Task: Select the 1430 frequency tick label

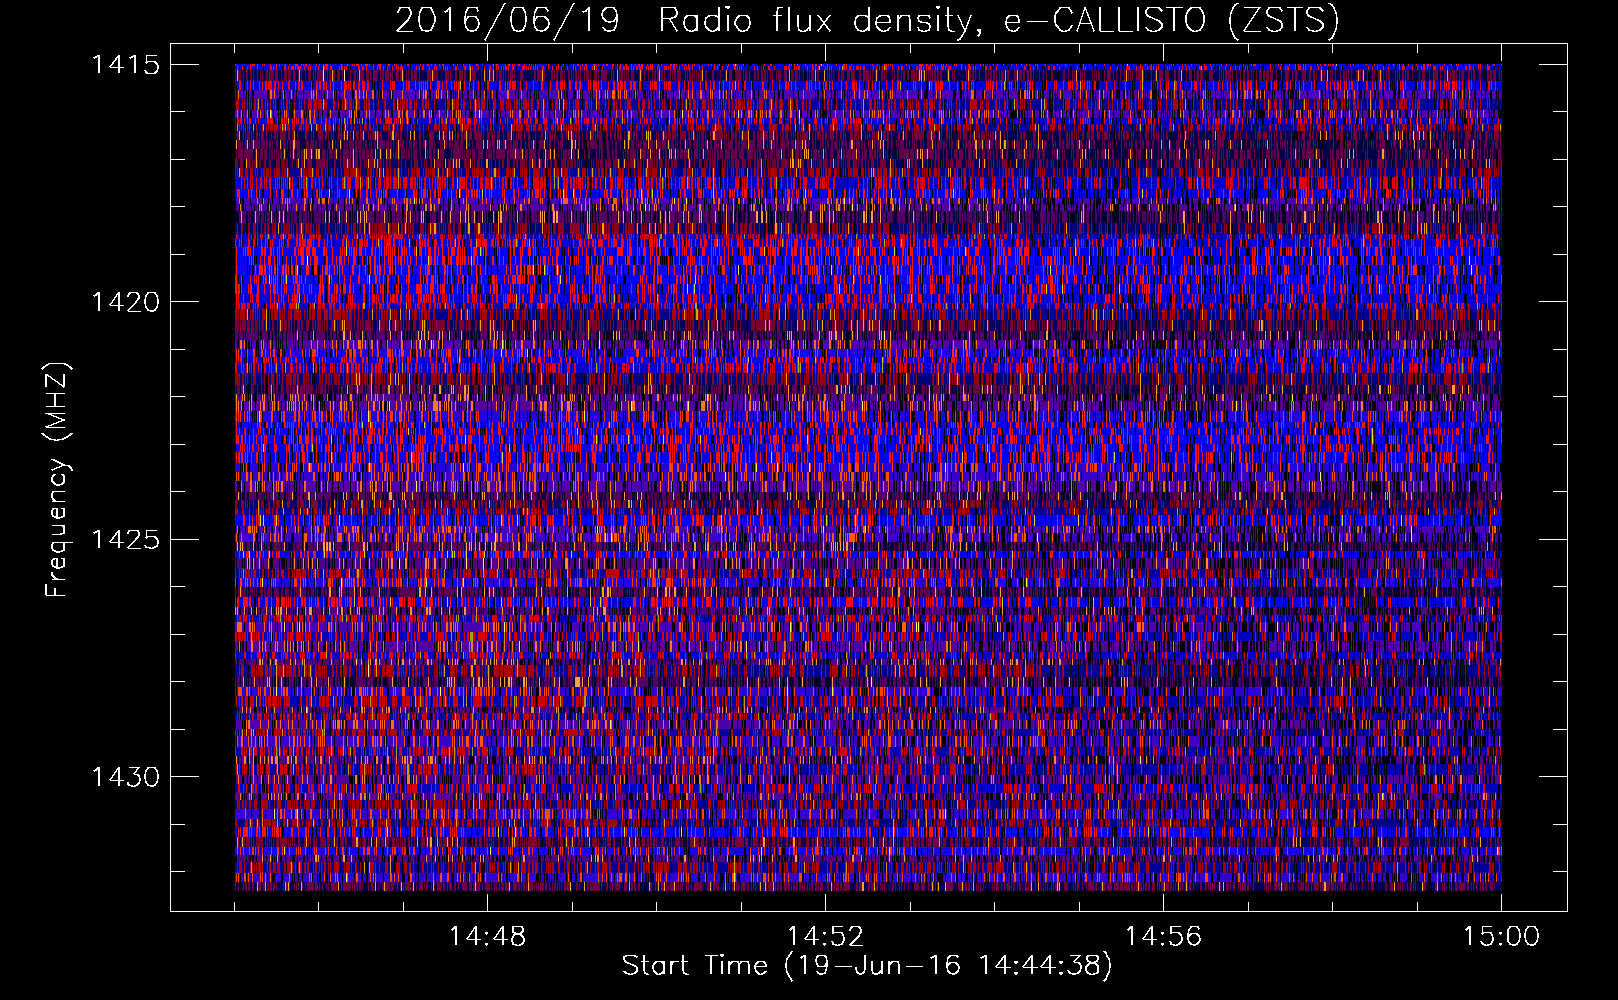Action: (x=126, y=777)
